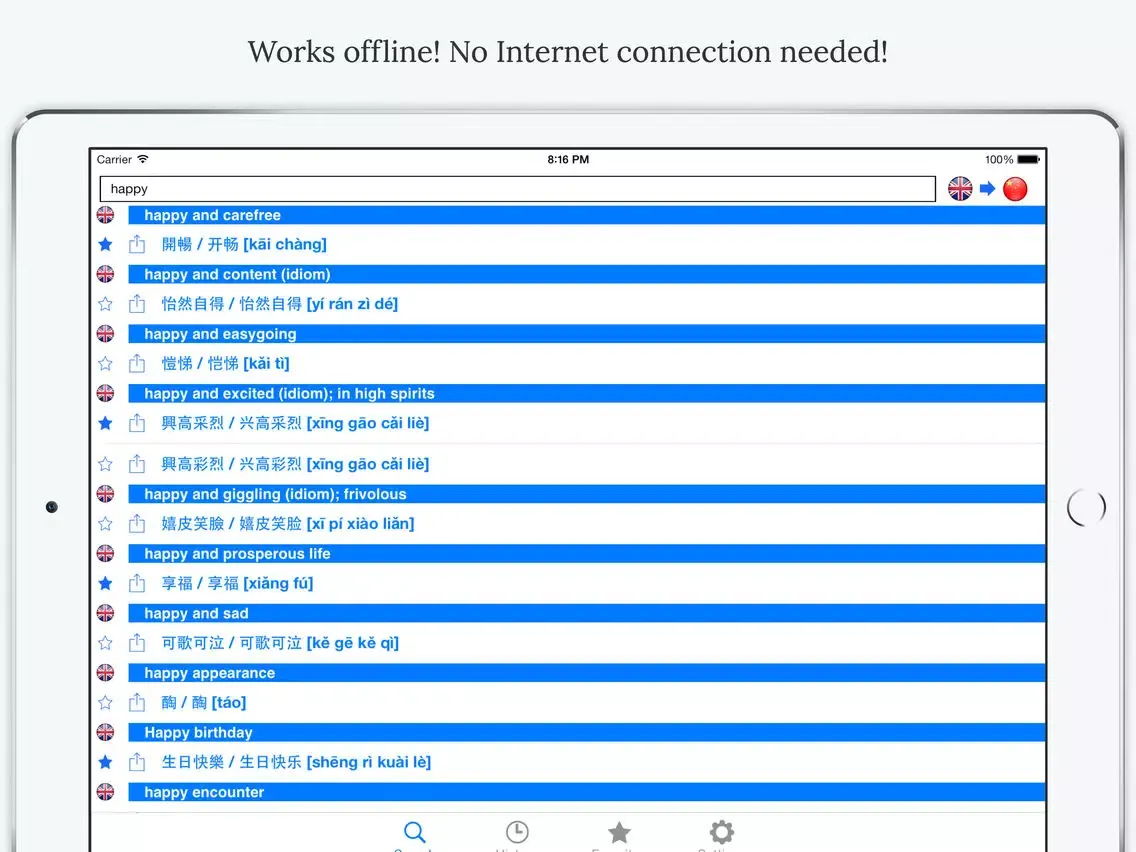The width and height of the screenshot is (1136, 852).
Task: Select the 'happy and content (idiom)' header
Action: tap(586, 275)
